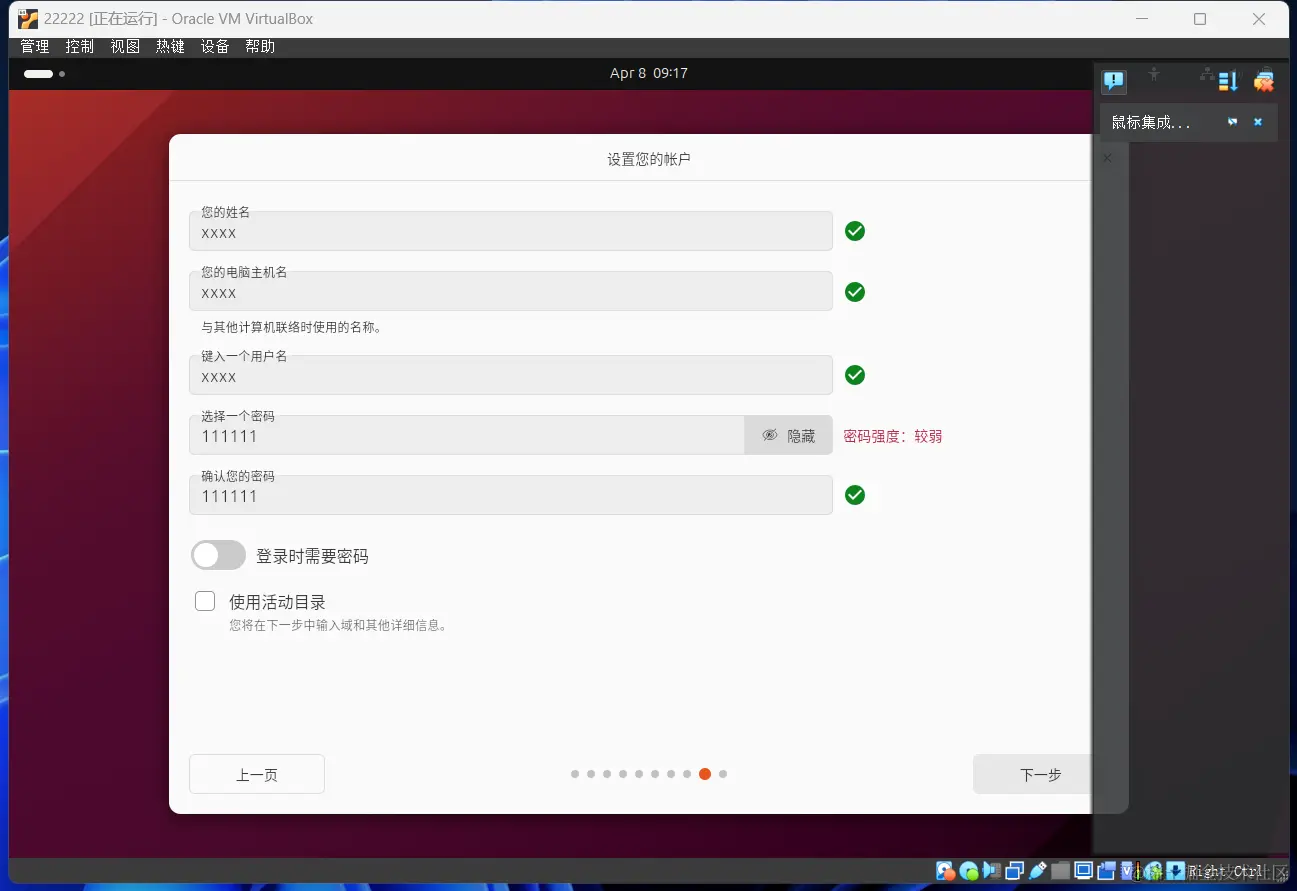Click the 您的电脑主机名 input field
The width and height of the screenshot is (1297, 891).
pyautogui.click(x=511, y=291)
